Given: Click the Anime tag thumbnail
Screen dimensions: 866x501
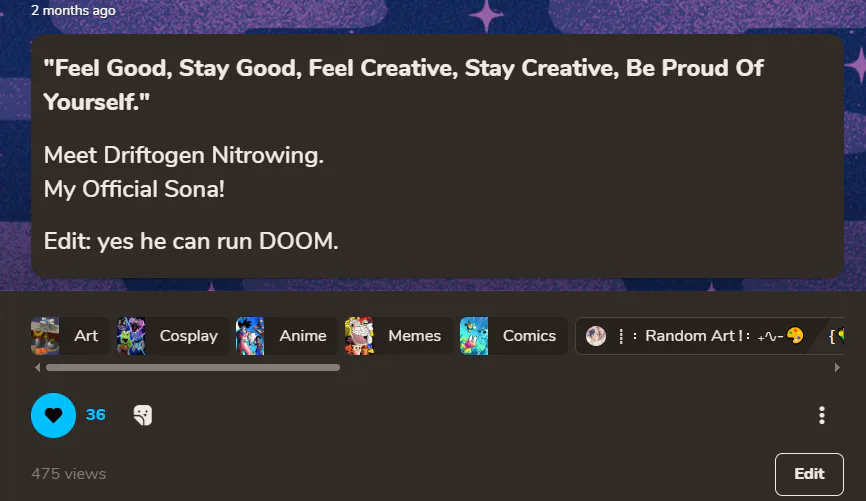Looking at the screenshot, I should [250, 336].
